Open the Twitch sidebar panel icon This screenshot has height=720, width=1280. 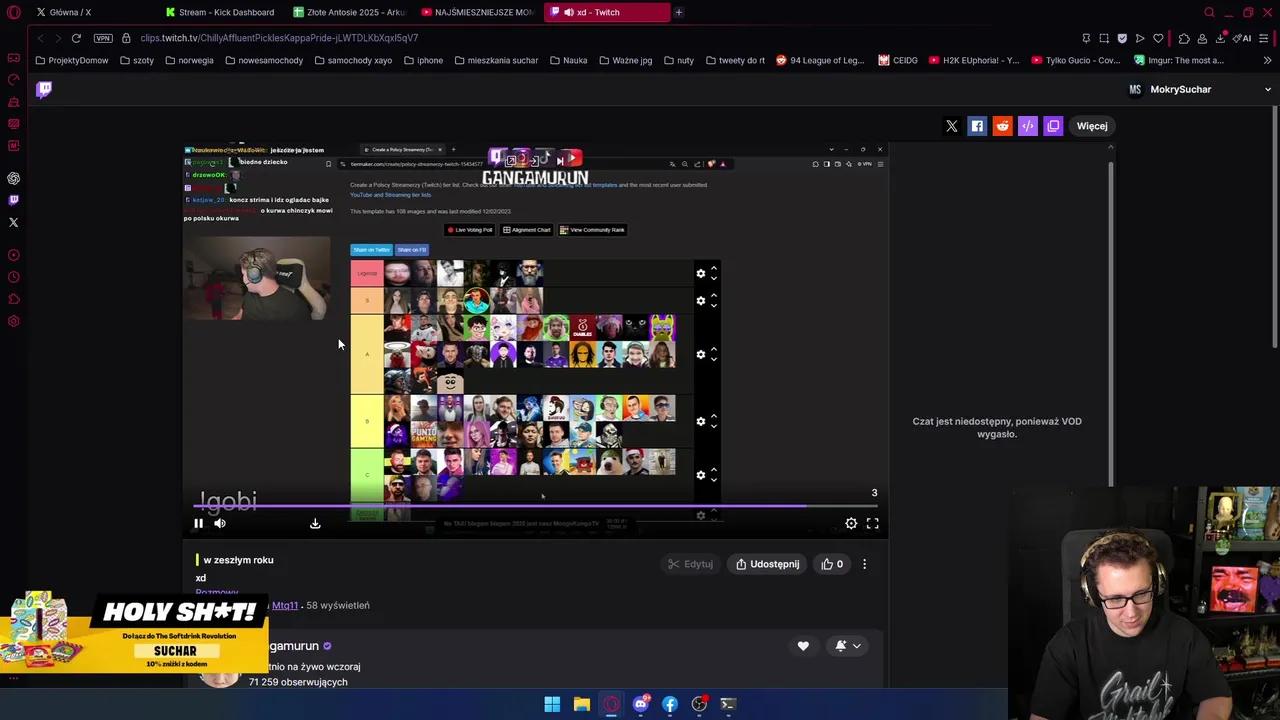pos(13,200)
